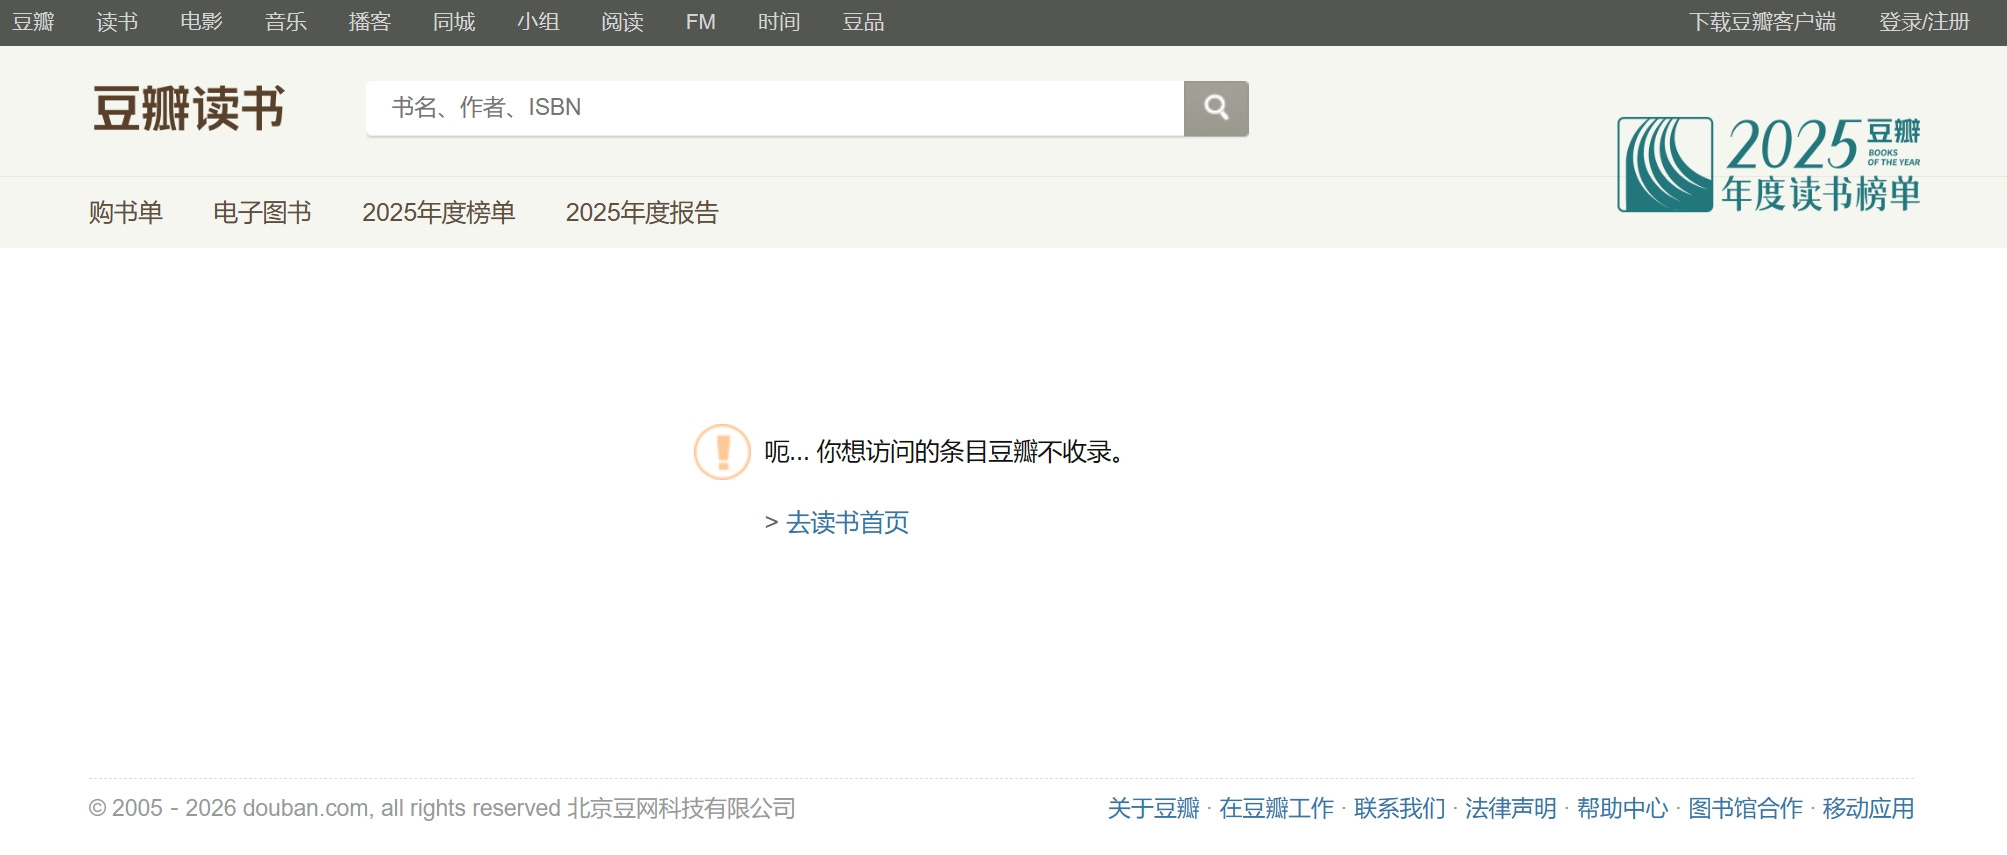Screen dimensions: 2007x855
Task: Open the 豆瓣读书 logo
Action: 189,108
